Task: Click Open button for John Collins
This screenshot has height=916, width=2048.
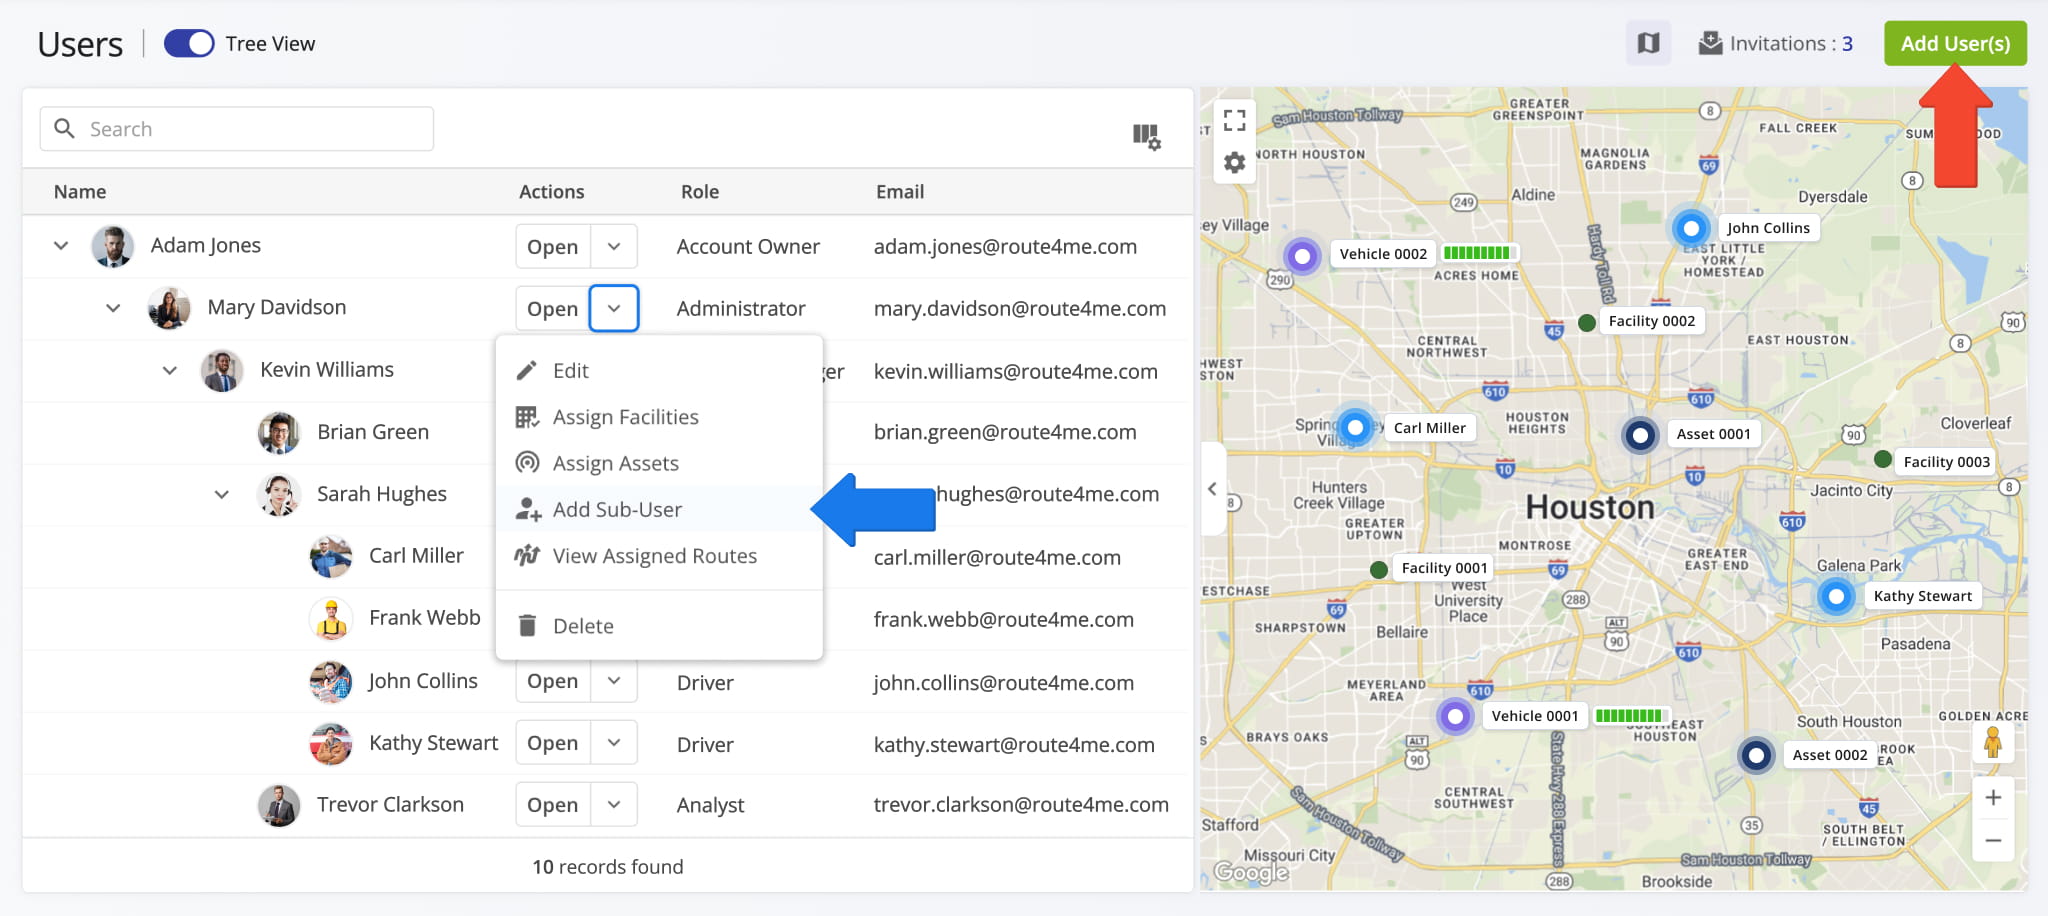Action: [553, 681]
